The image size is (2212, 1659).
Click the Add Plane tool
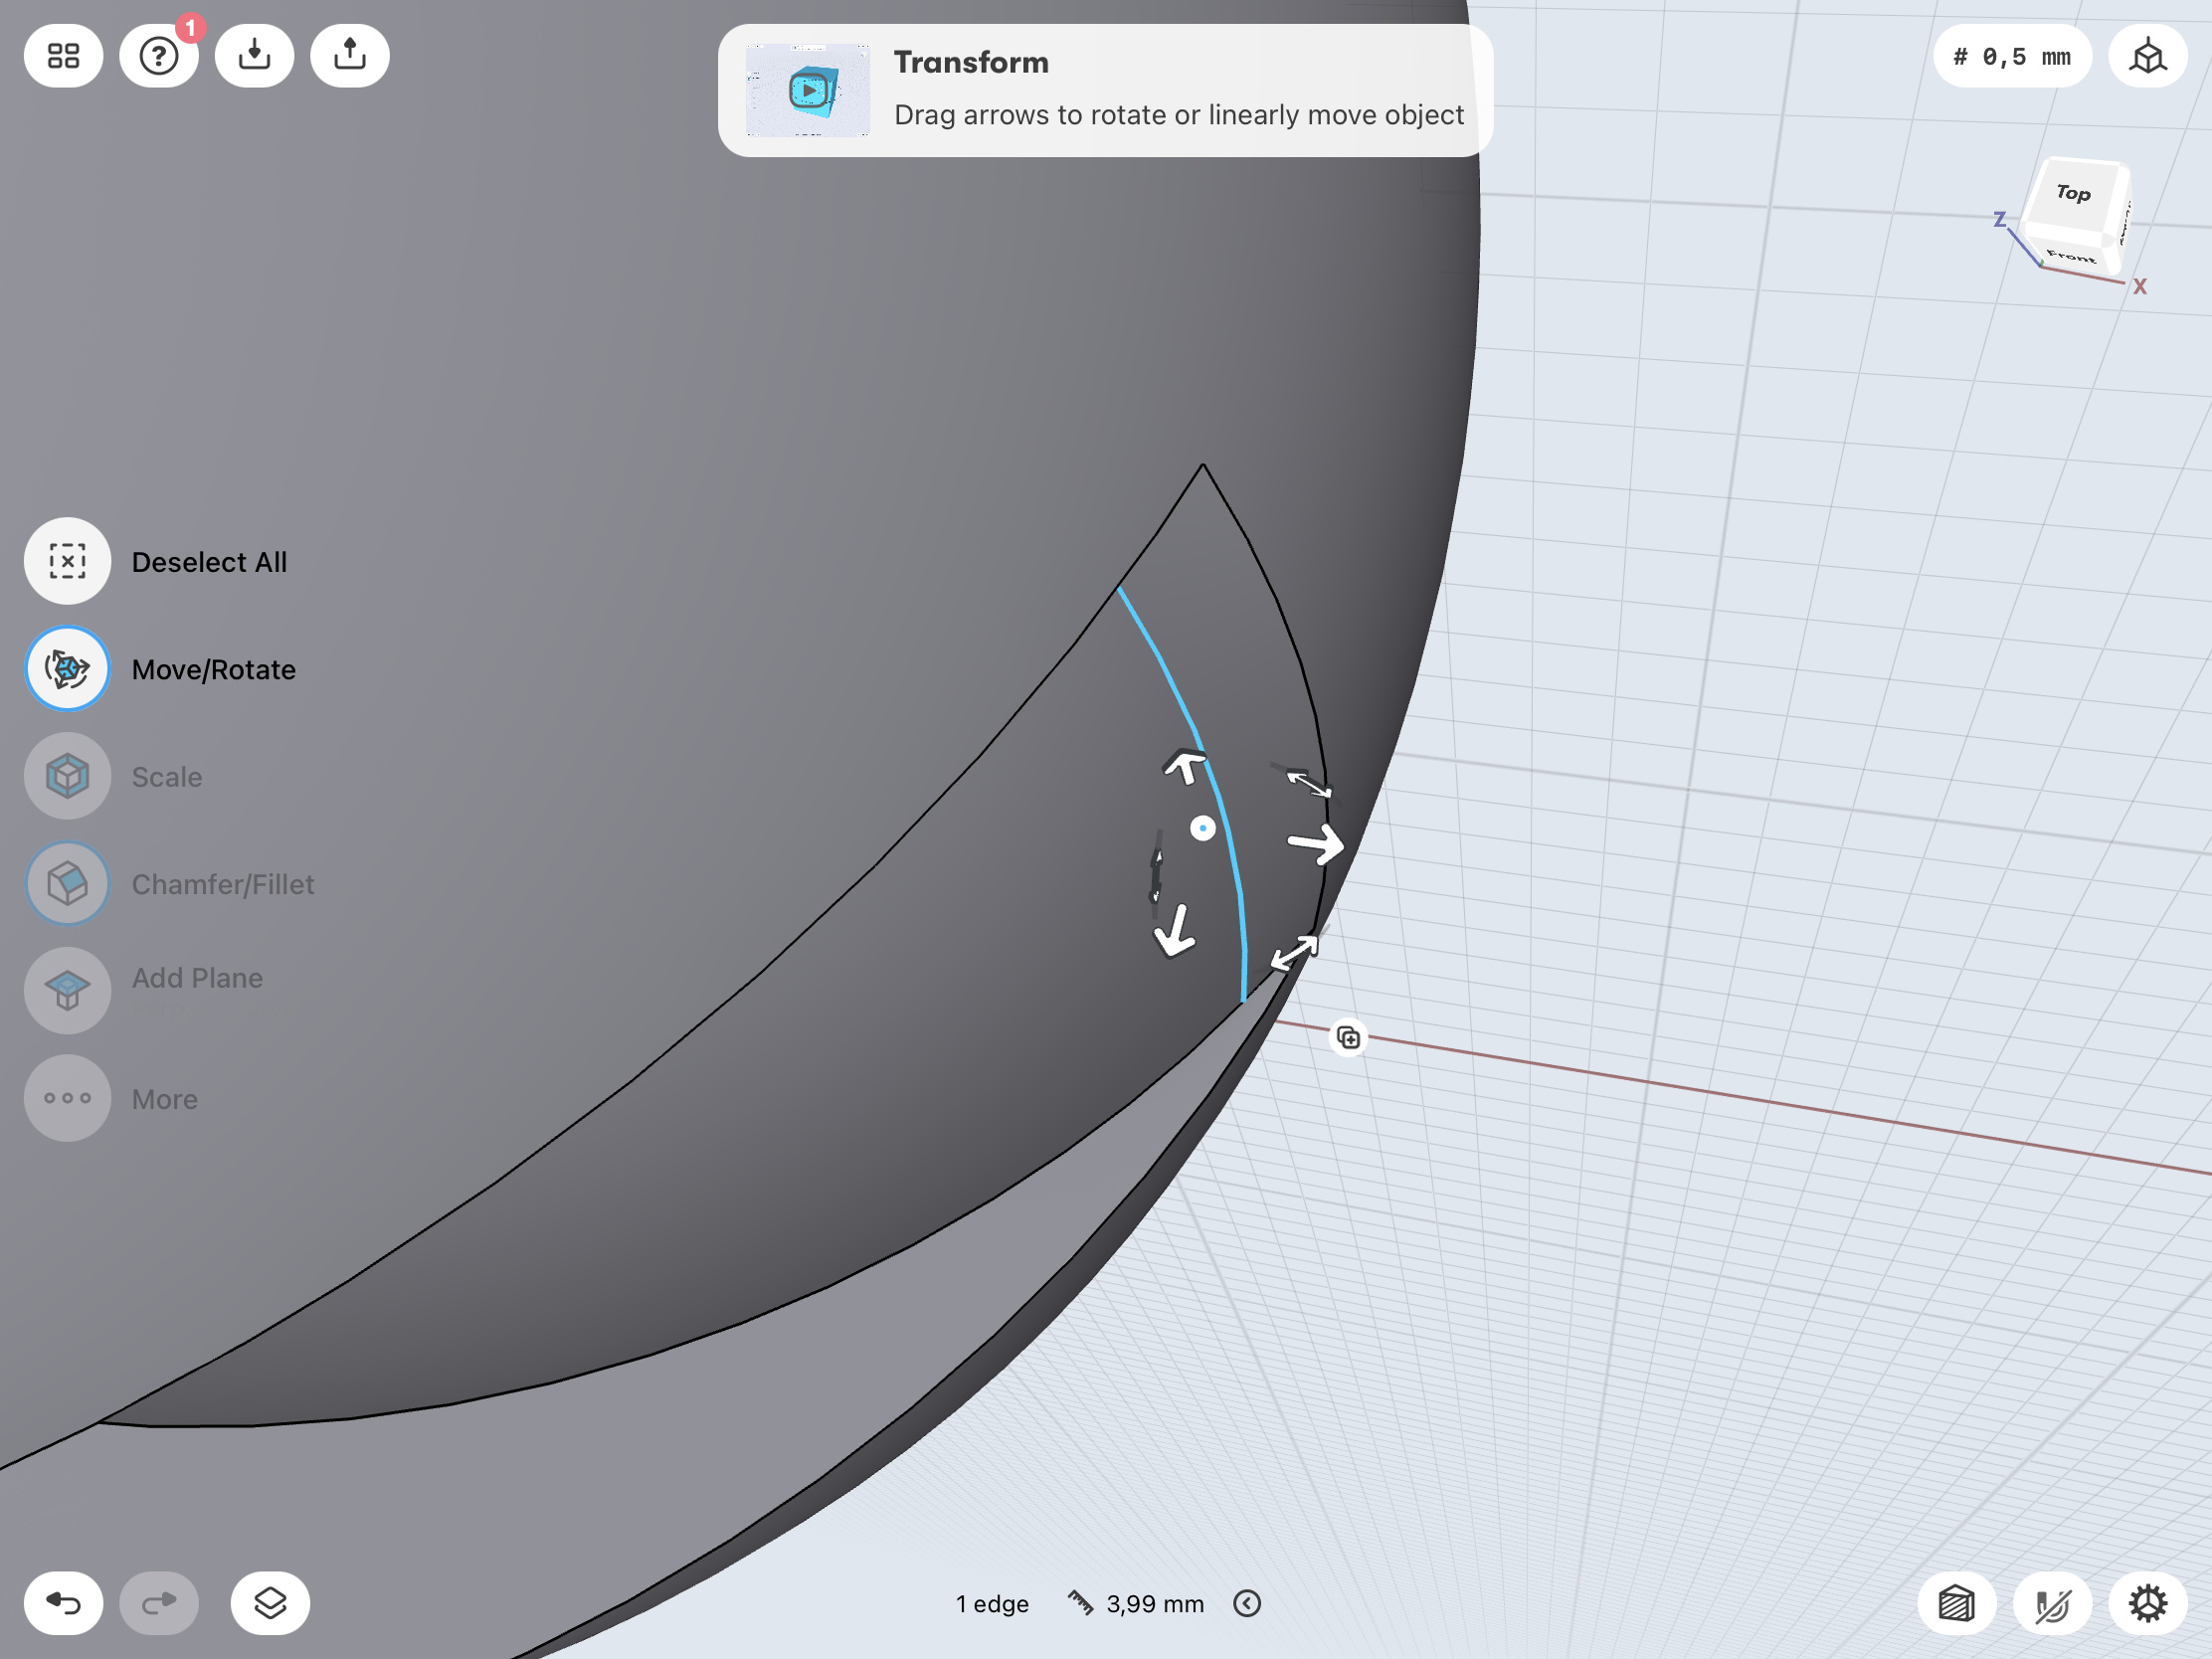(67, 990)
